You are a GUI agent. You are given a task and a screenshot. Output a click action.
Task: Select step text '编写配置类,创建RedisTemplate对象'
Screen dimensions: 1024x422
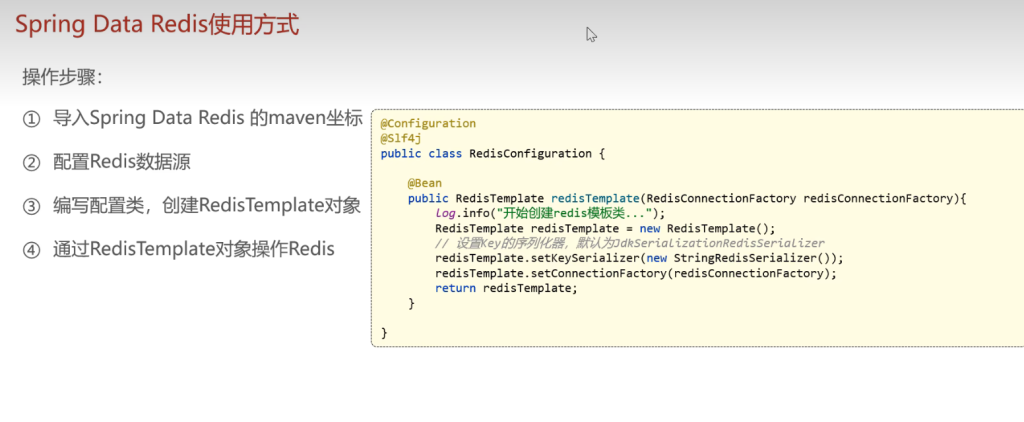(206, 206)
